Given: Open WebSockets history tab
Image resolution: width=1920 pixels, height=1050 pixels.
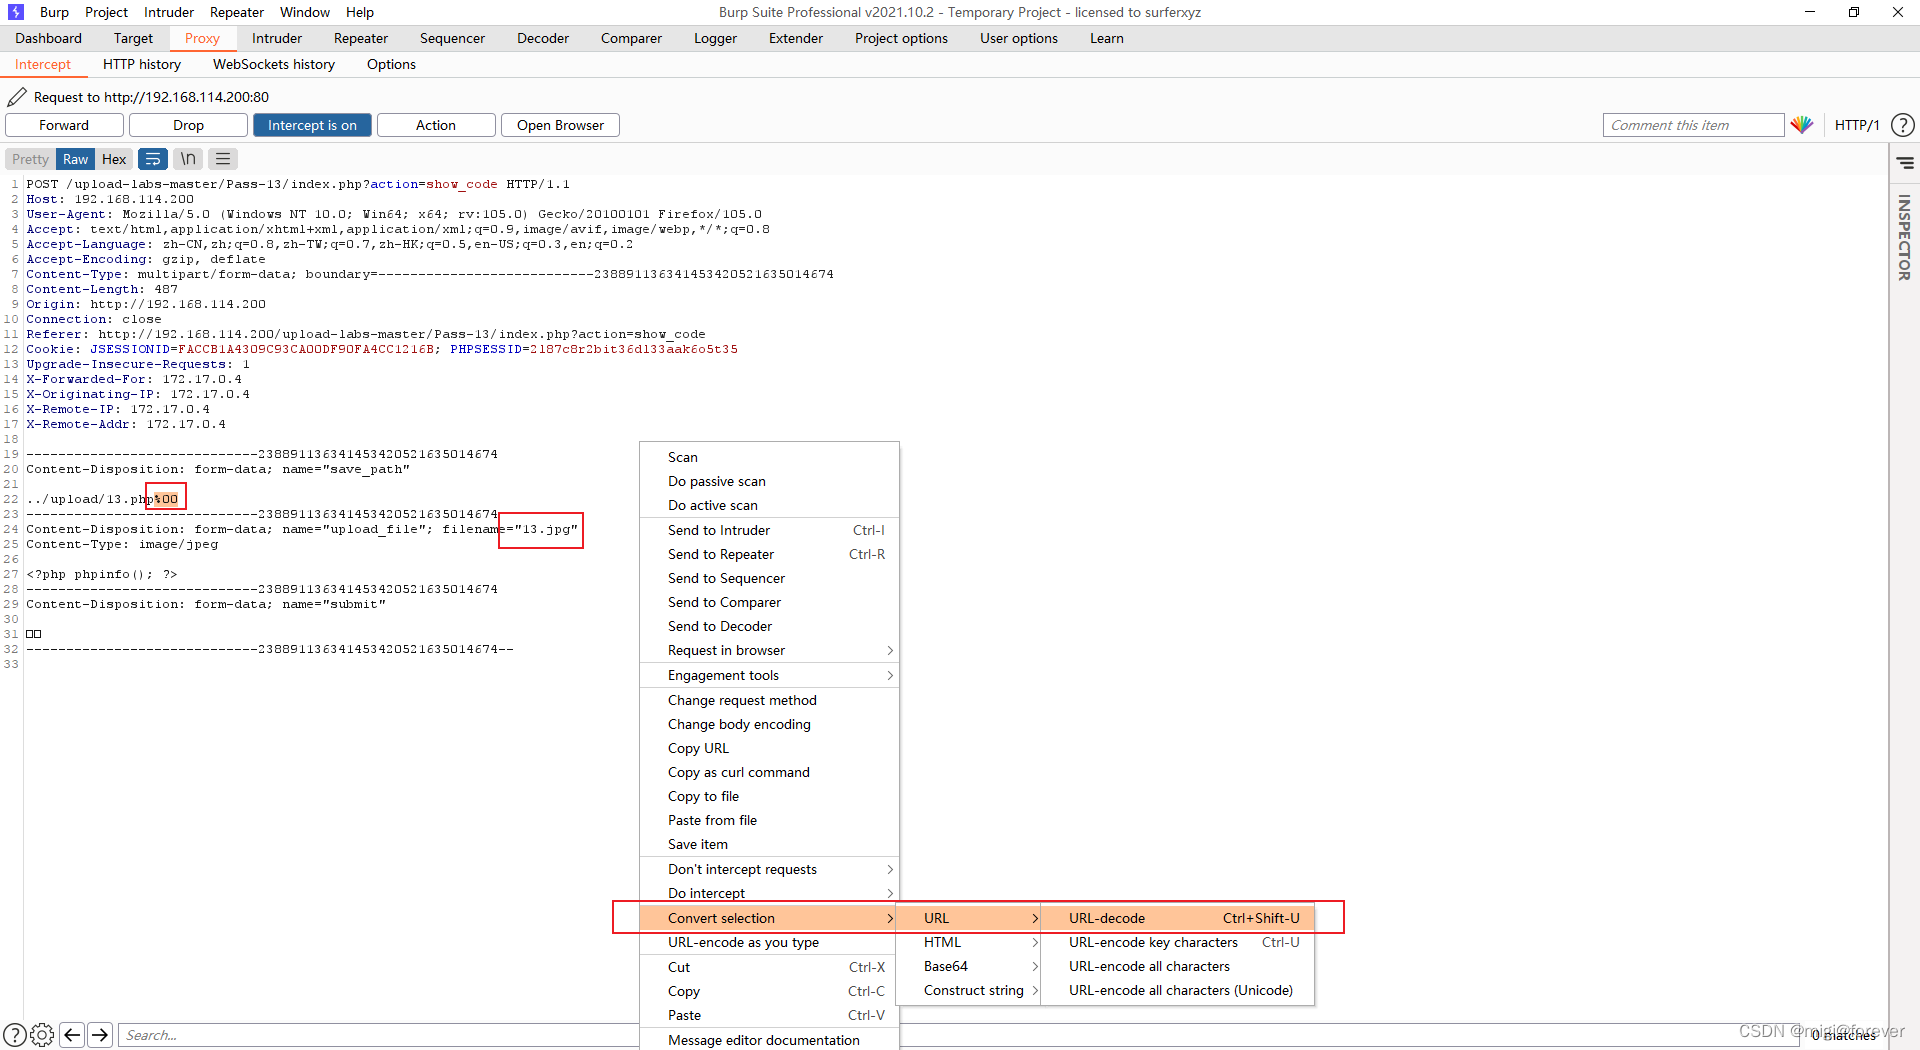Looking at the screenshot, I should (x=274, y=64).
